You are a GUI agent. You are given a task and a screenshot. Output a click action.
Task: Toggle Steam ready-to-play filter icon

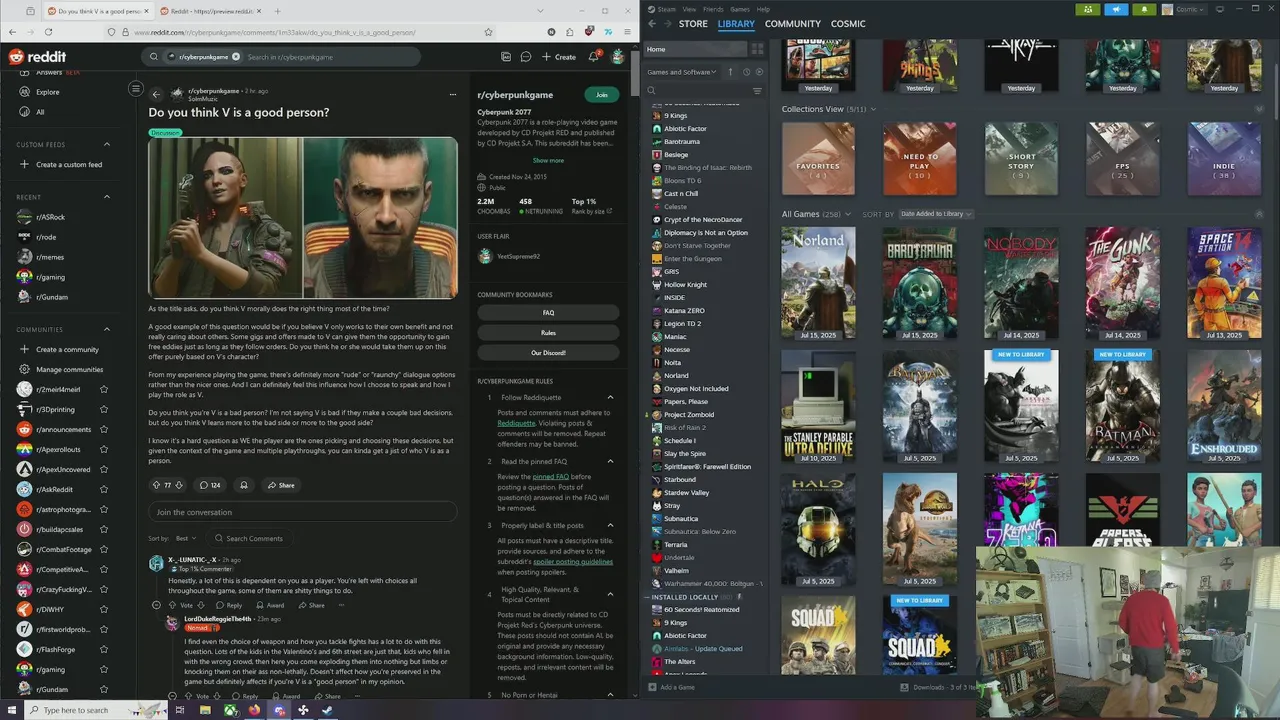pyautogui.click(x=759, y=72)
